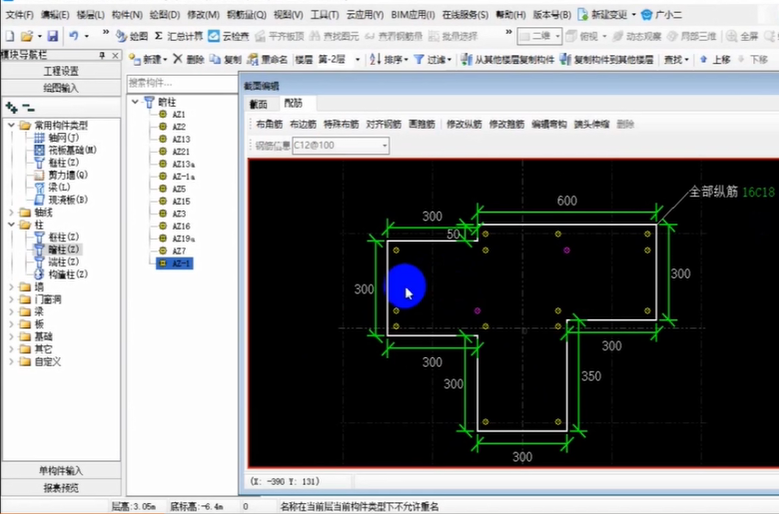Click the 绘图输入 navigation button
Viewport: 779px width, 514px height.
pyautogui.click(x=61, y=88)
